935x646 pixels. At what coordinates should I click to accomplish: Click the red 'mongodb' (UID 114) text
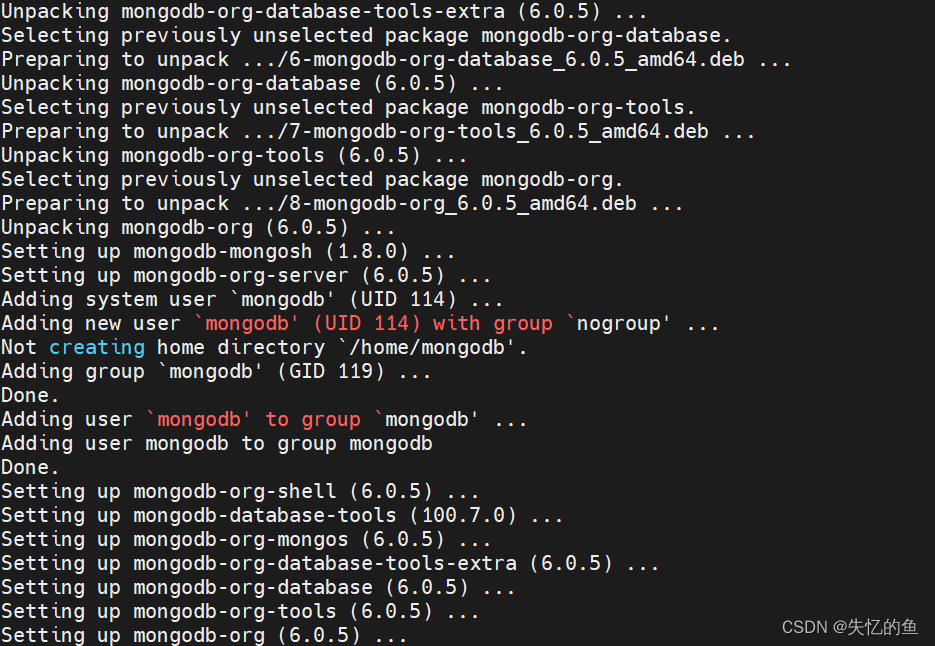[308, 323]
